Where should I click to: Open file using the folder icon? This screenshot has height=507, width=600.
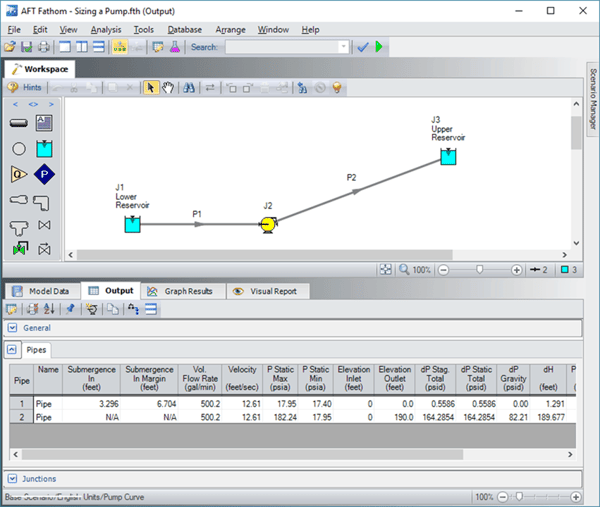[10, 47]
